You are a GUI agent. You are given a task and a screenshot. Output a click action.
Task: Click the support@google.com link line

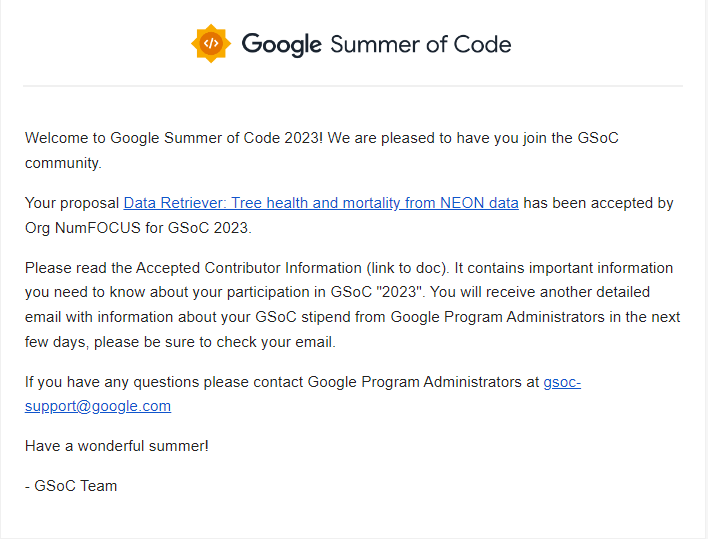98,406
